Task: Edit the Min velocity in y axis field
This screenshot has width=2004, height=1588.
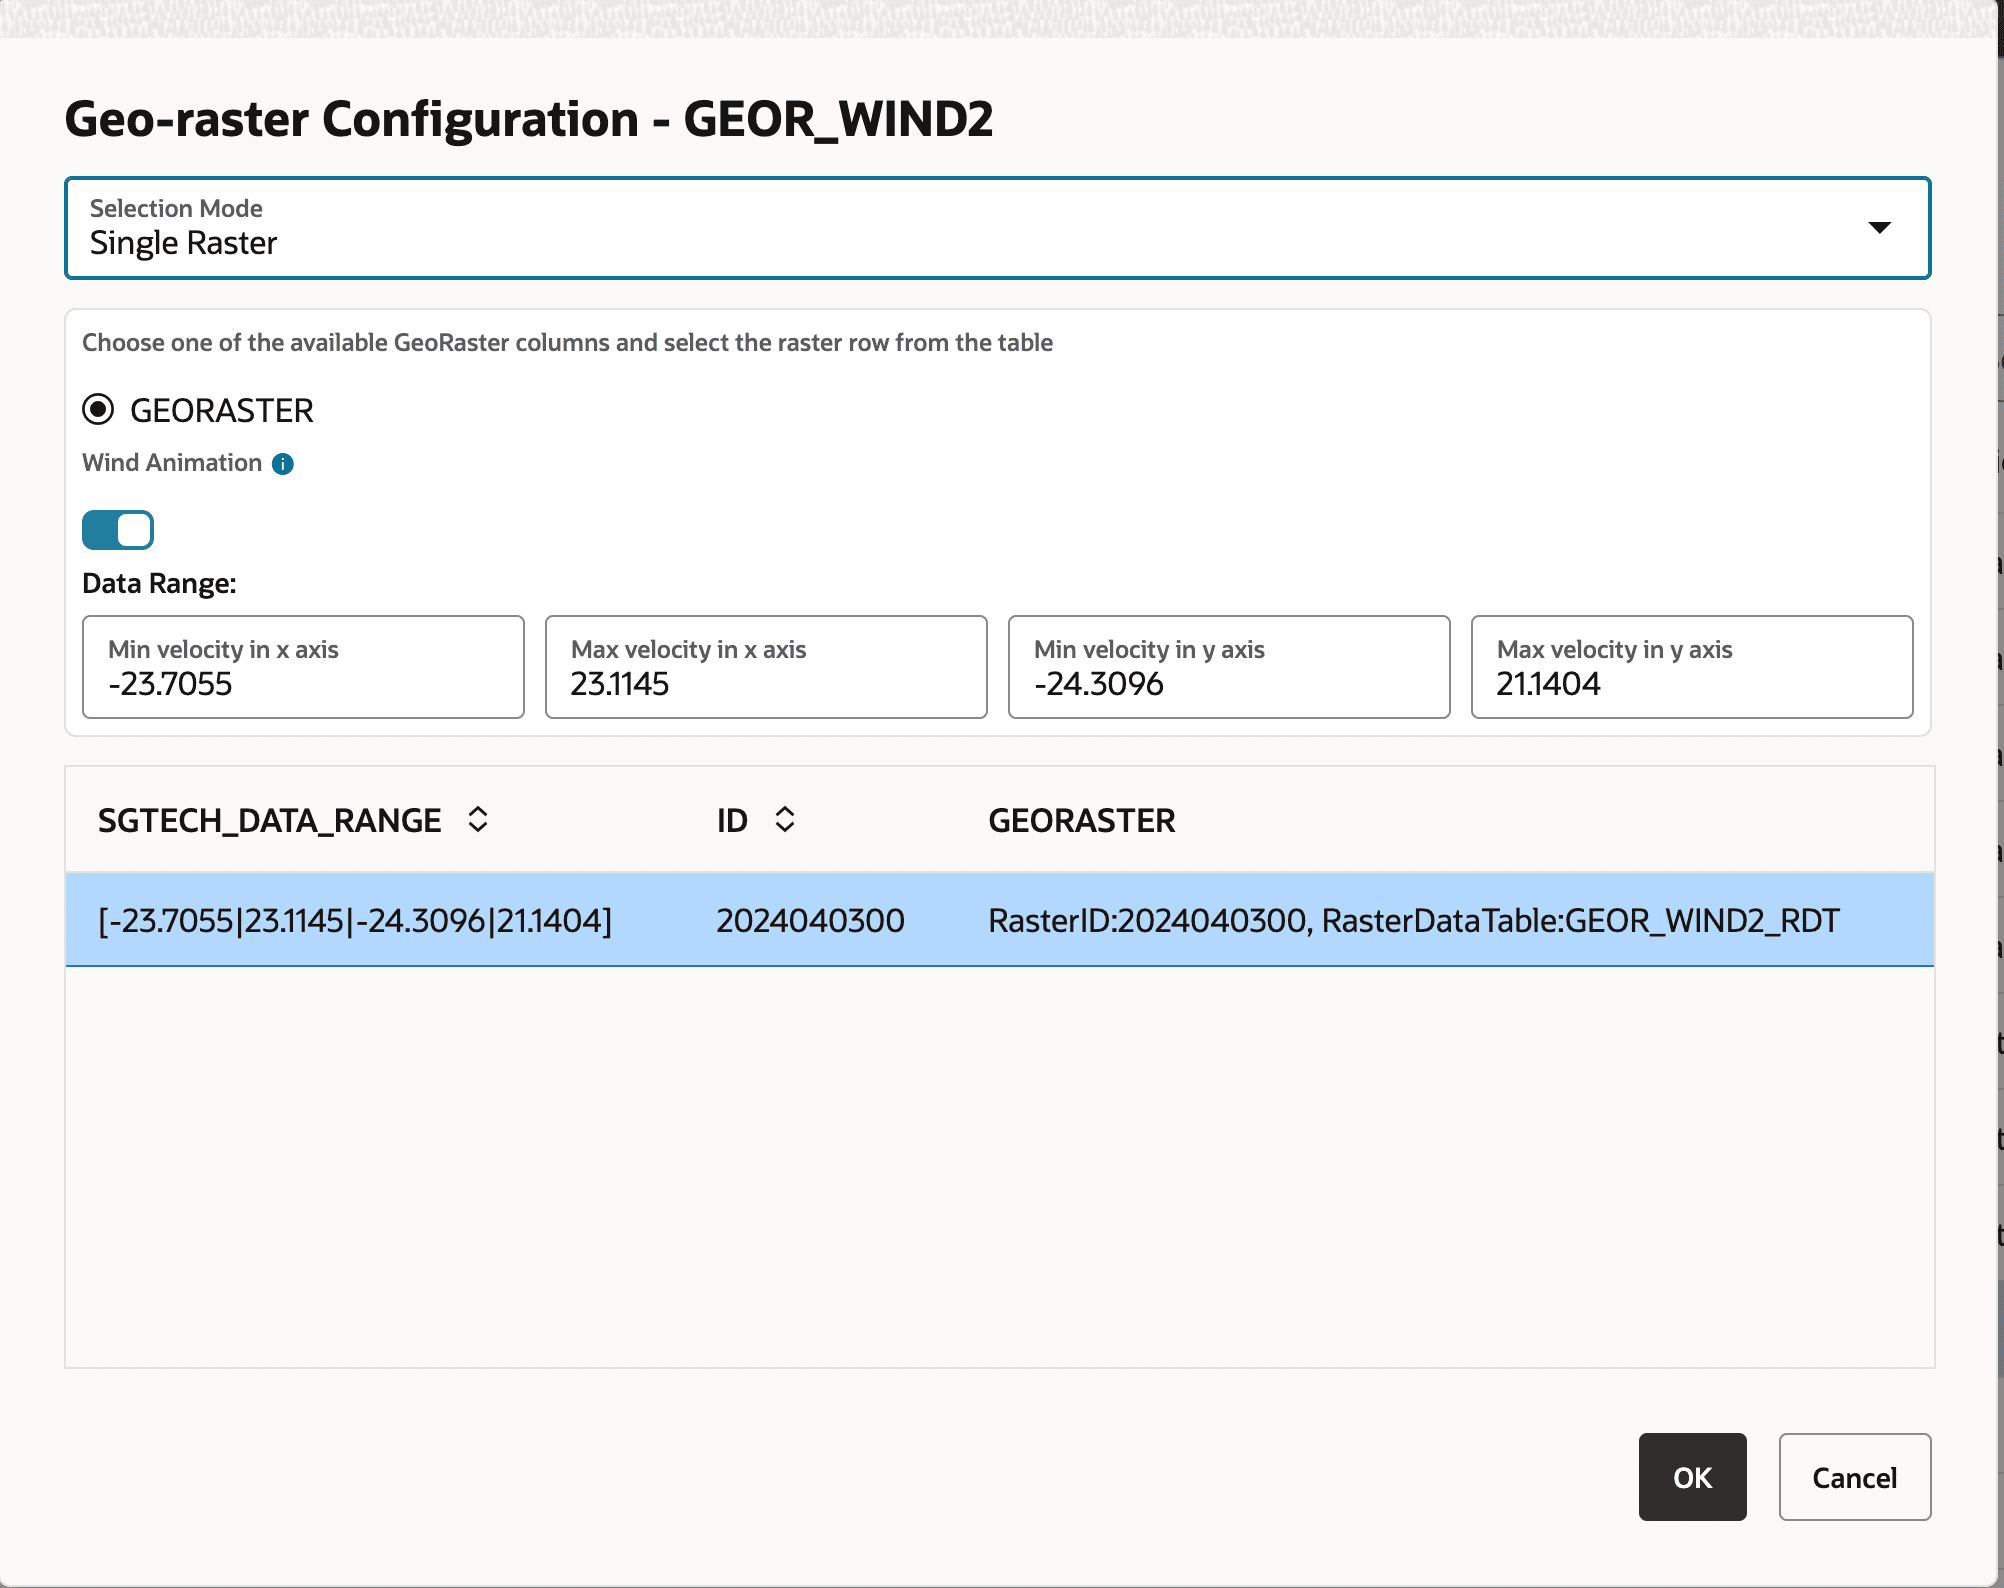Action: pos(1228,683)
